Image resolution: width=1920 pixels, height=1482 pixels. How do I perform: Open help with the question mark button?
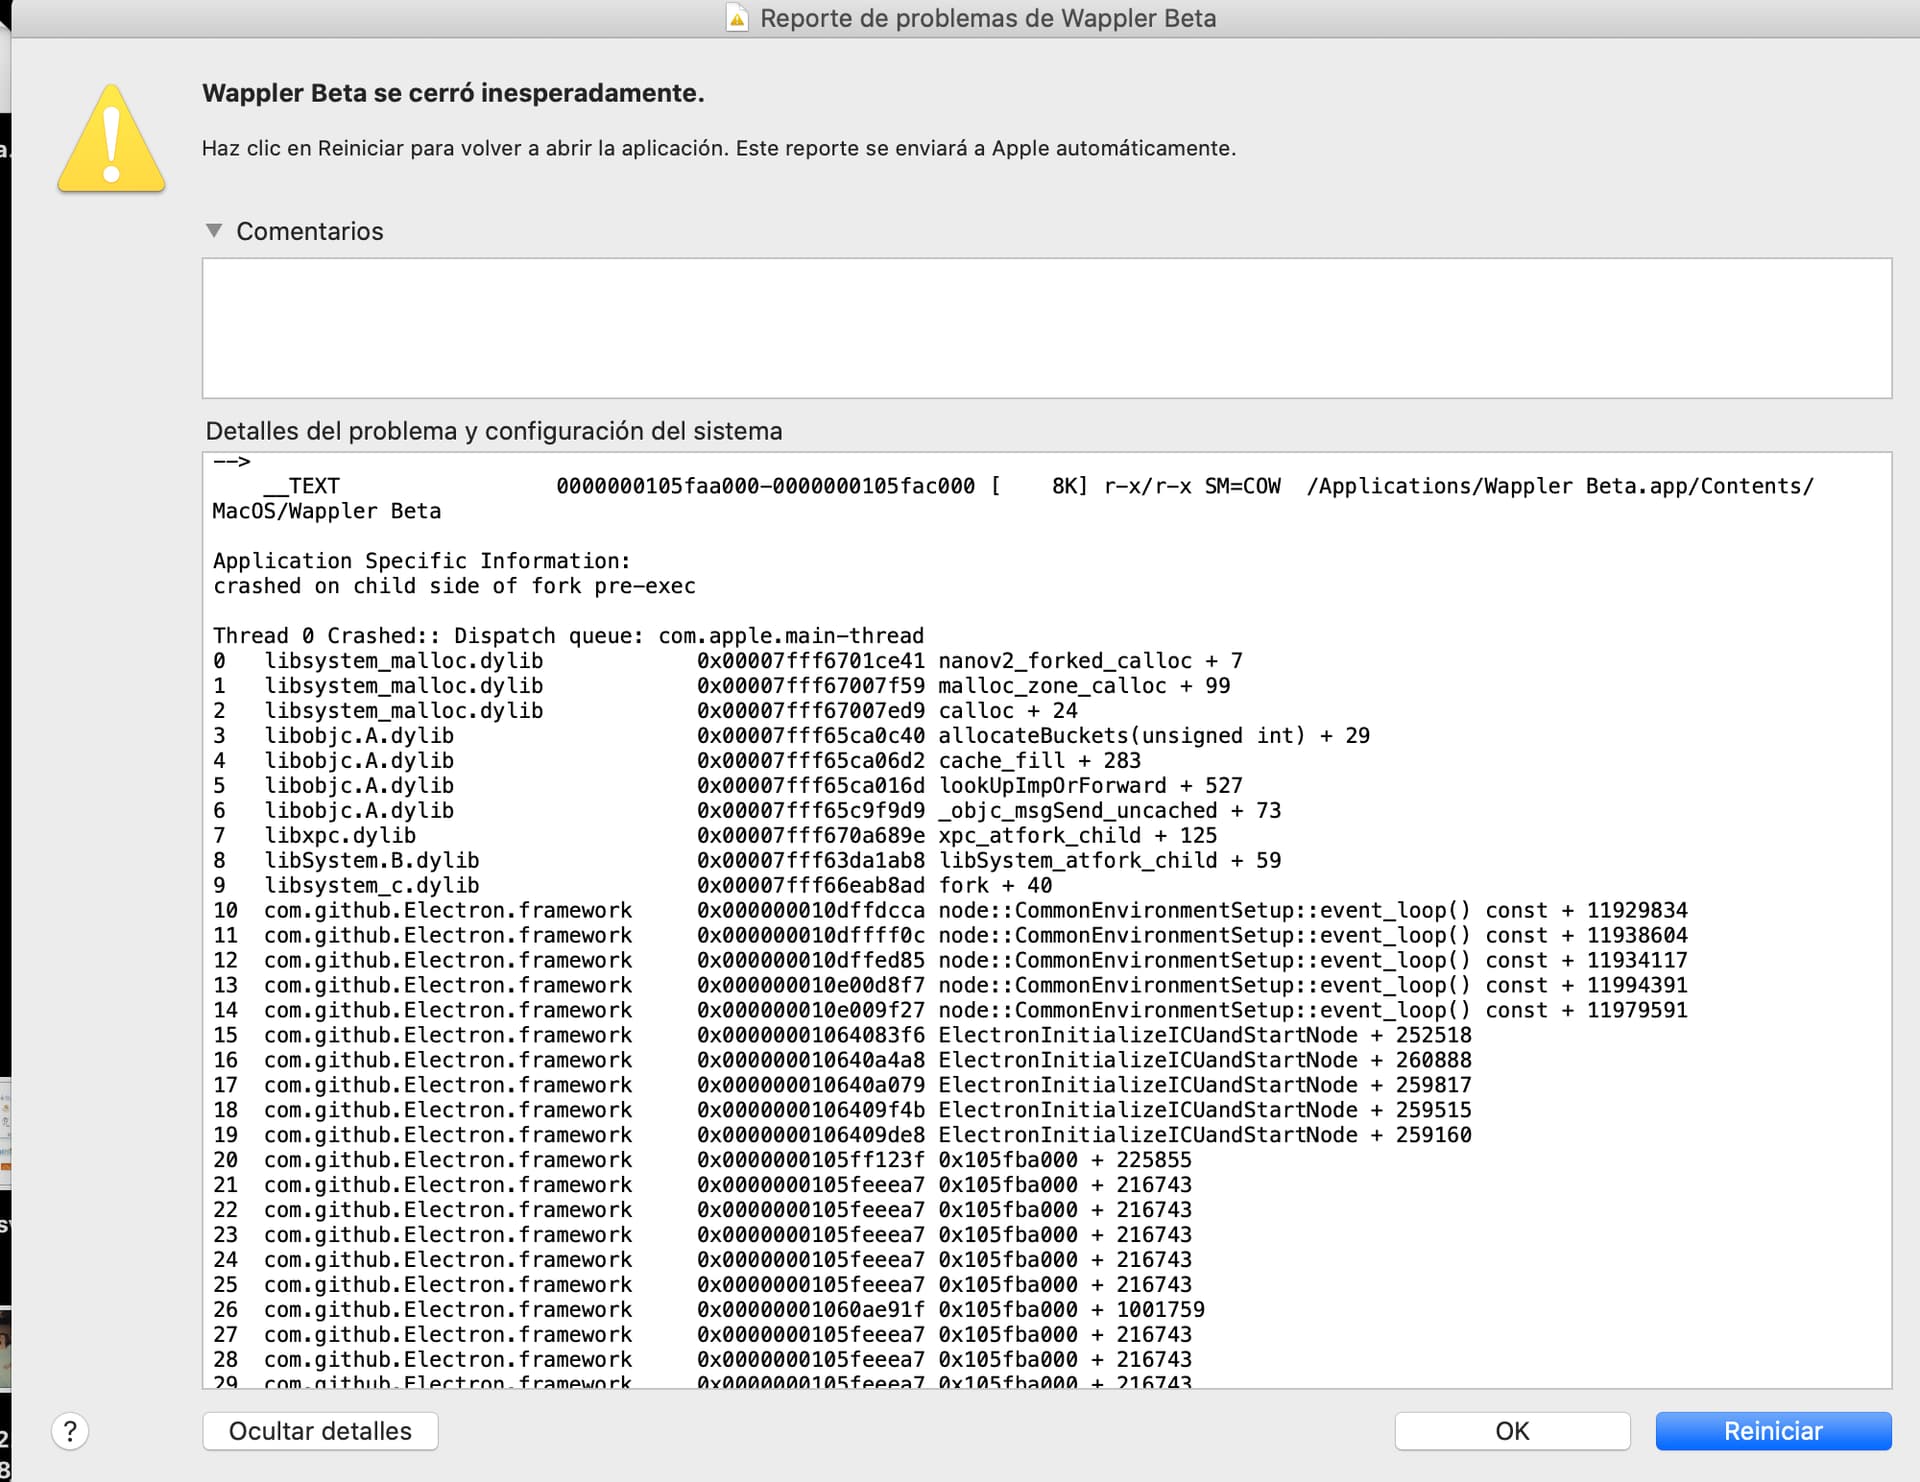click(70, 1431)
